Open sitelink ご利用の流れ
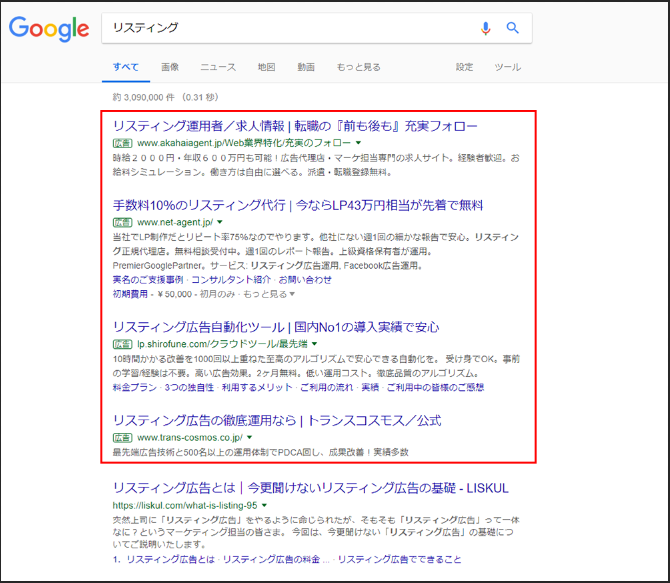 coord(326,388)
